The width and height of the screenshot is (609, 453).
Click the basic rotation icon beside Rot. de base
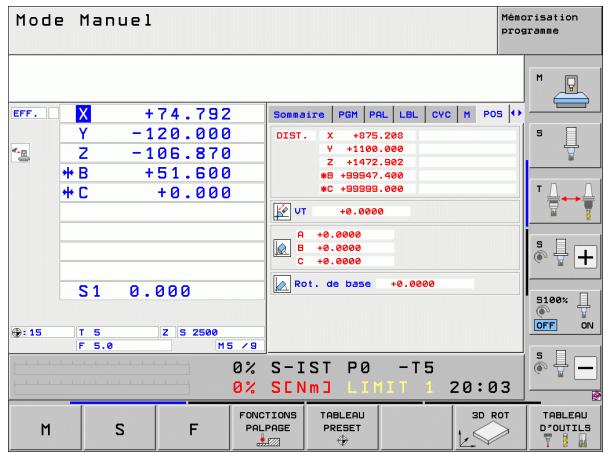[x=282, y=284]
